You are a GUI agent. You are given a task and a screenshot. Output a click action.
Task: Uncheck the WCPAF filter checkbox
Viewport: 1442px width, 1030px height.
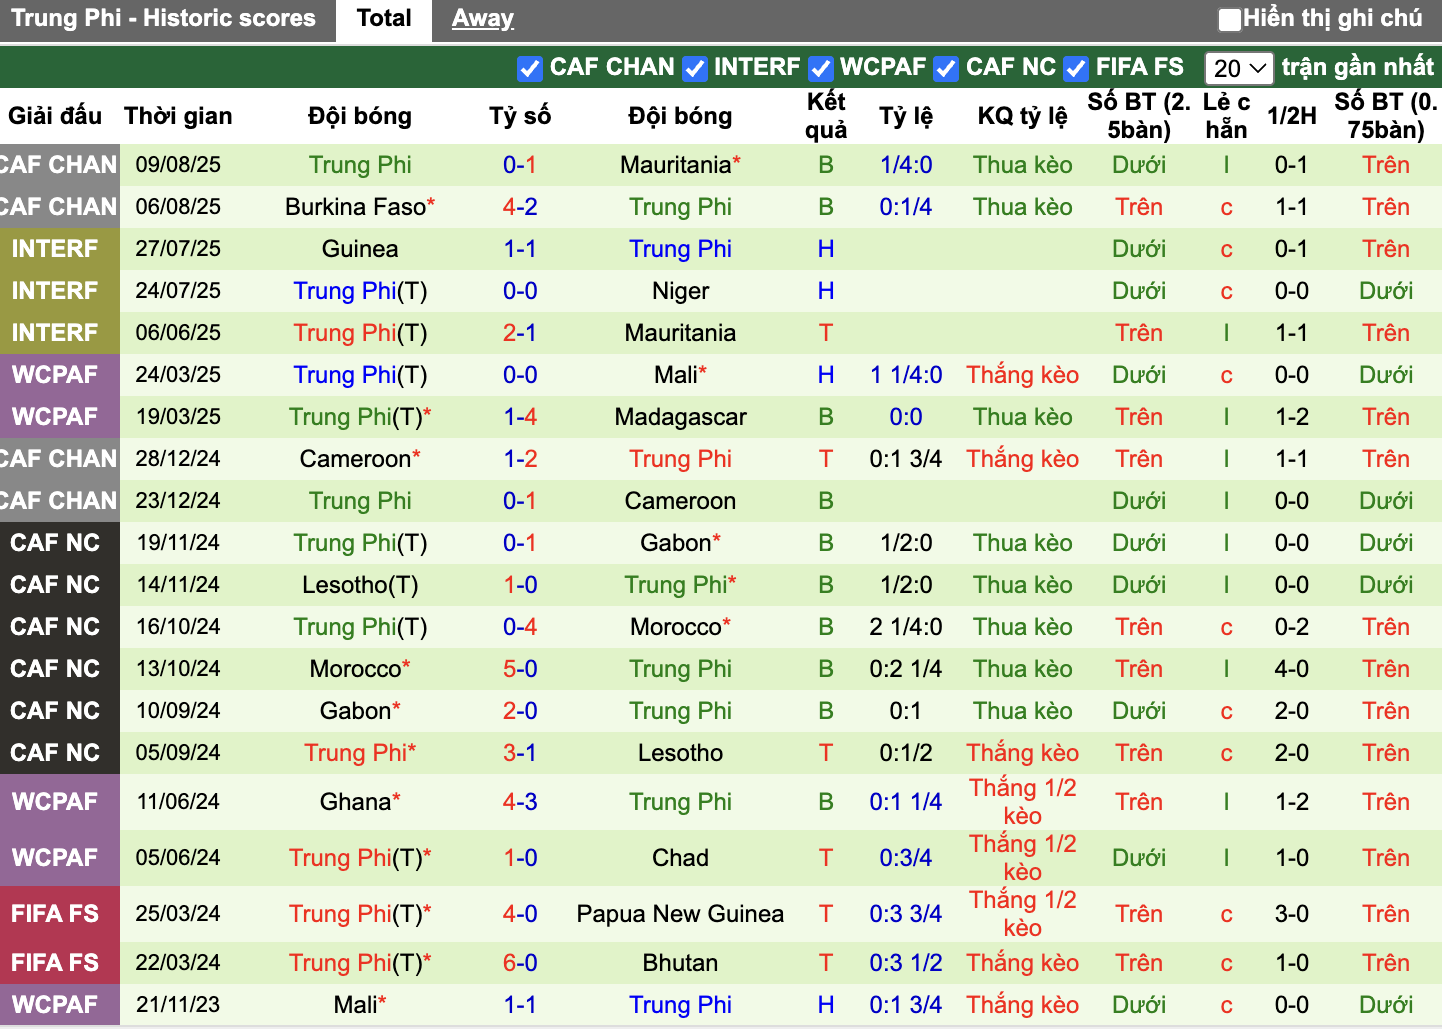click(820, 68)
